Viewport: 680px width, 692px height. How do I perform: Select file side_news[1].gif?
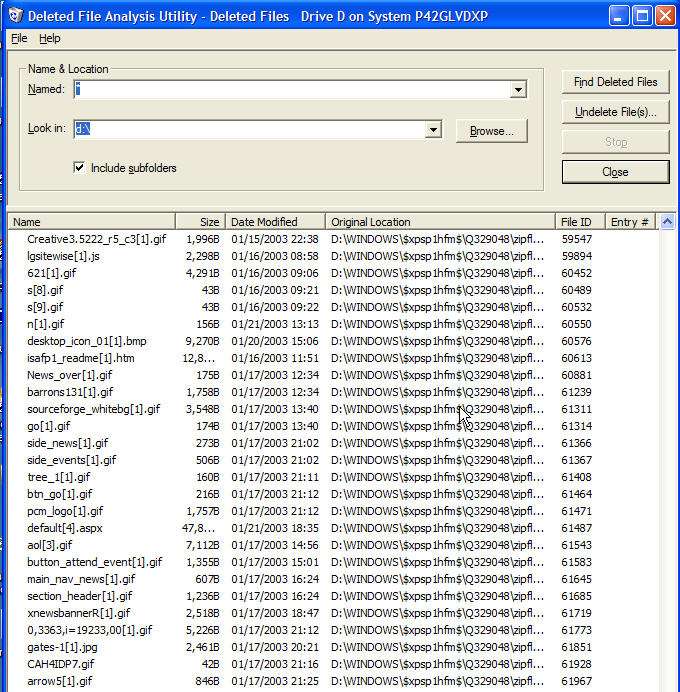[68, 443]
